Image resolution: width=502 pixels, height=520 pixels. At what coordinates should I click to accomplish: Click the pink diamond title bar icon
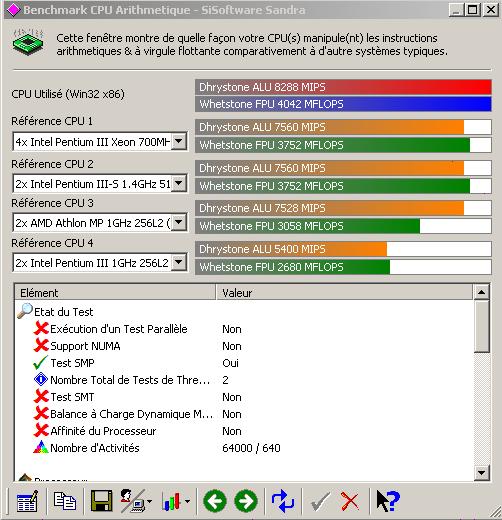pyautogui.click(x=13, y=10)
